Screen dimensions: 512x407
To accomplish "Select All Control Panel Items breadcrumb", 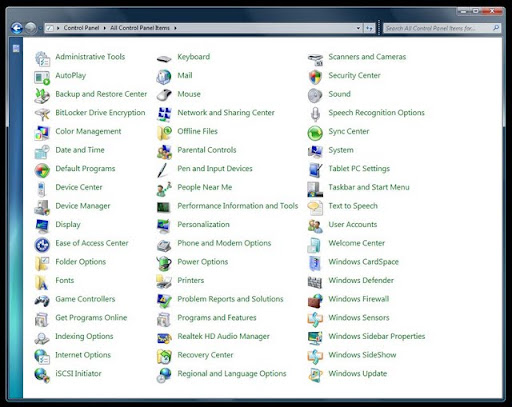I will 140,28.
